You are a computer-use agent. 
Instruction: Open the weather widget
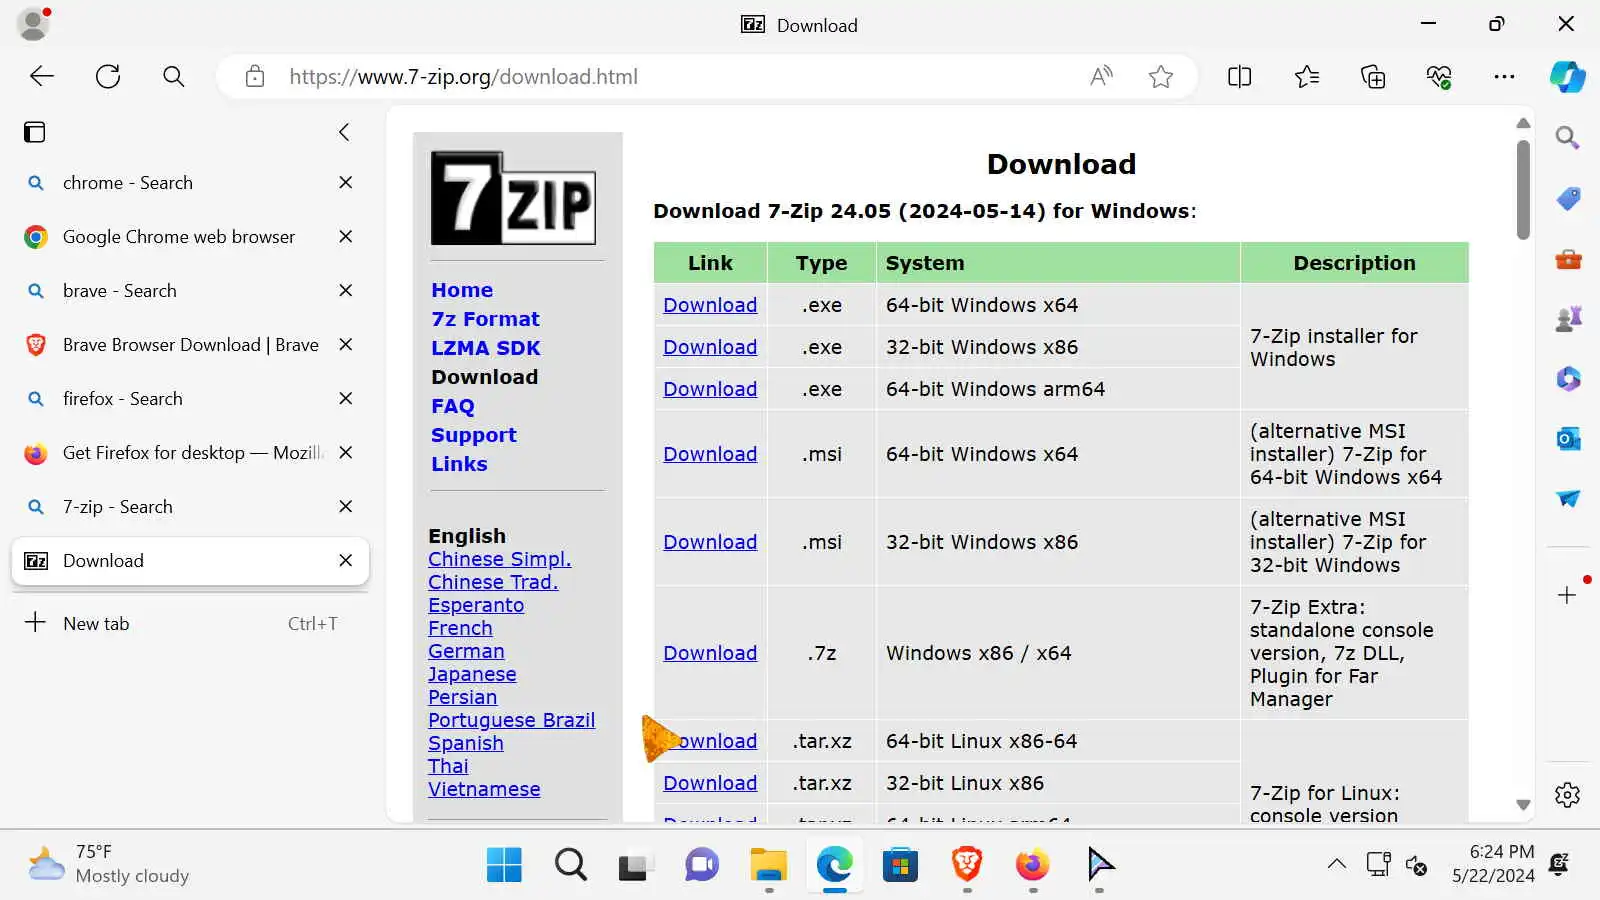(110, 864)
